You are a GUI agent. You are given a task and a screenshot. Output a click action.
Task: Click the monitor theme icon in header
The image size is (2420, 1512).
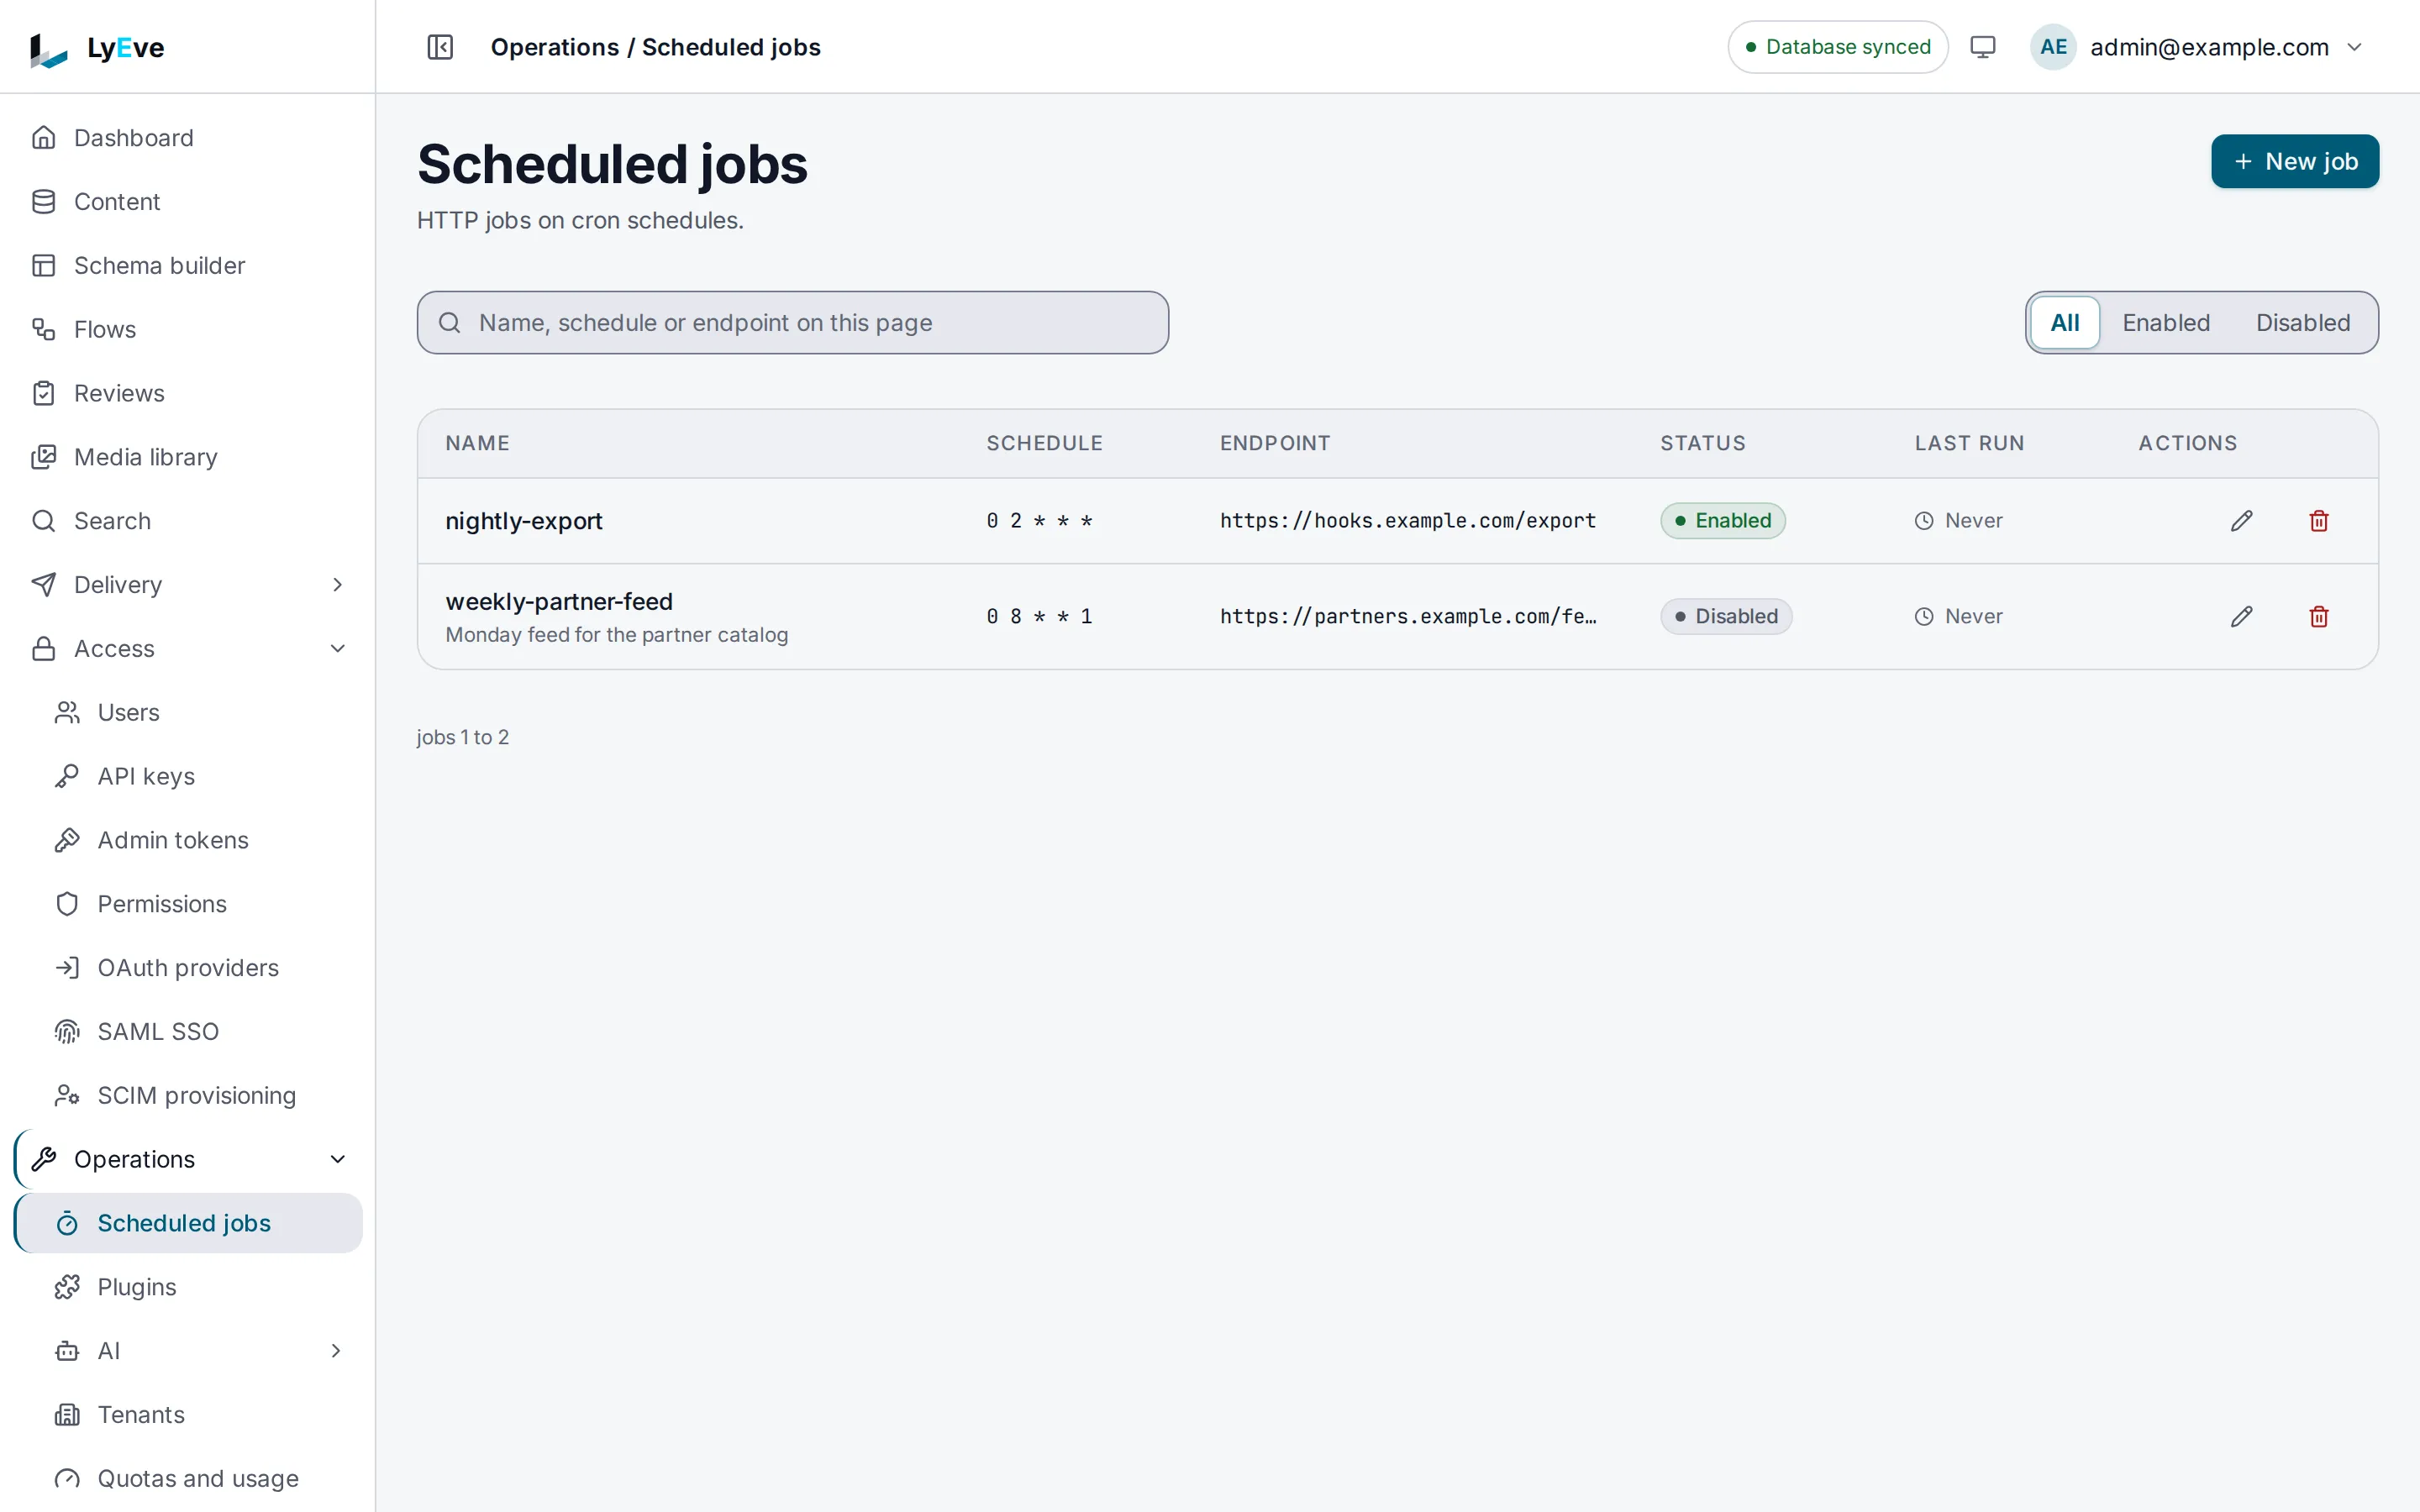[1982, 47]
